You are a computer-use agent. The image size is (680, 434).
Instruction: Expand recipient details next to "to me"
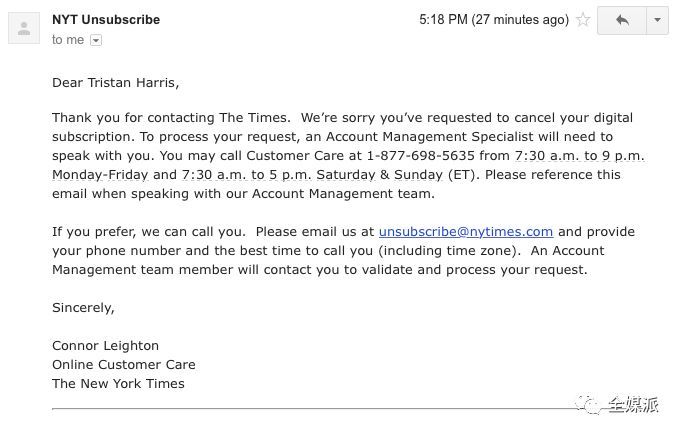point(96,40)
